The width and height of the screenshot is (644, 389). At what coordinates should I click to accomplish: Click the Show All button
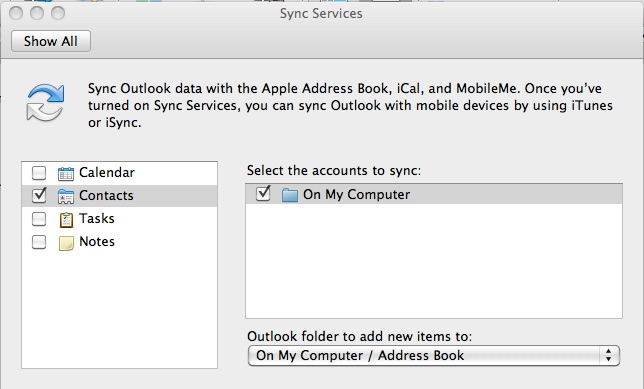coord(51,41)
